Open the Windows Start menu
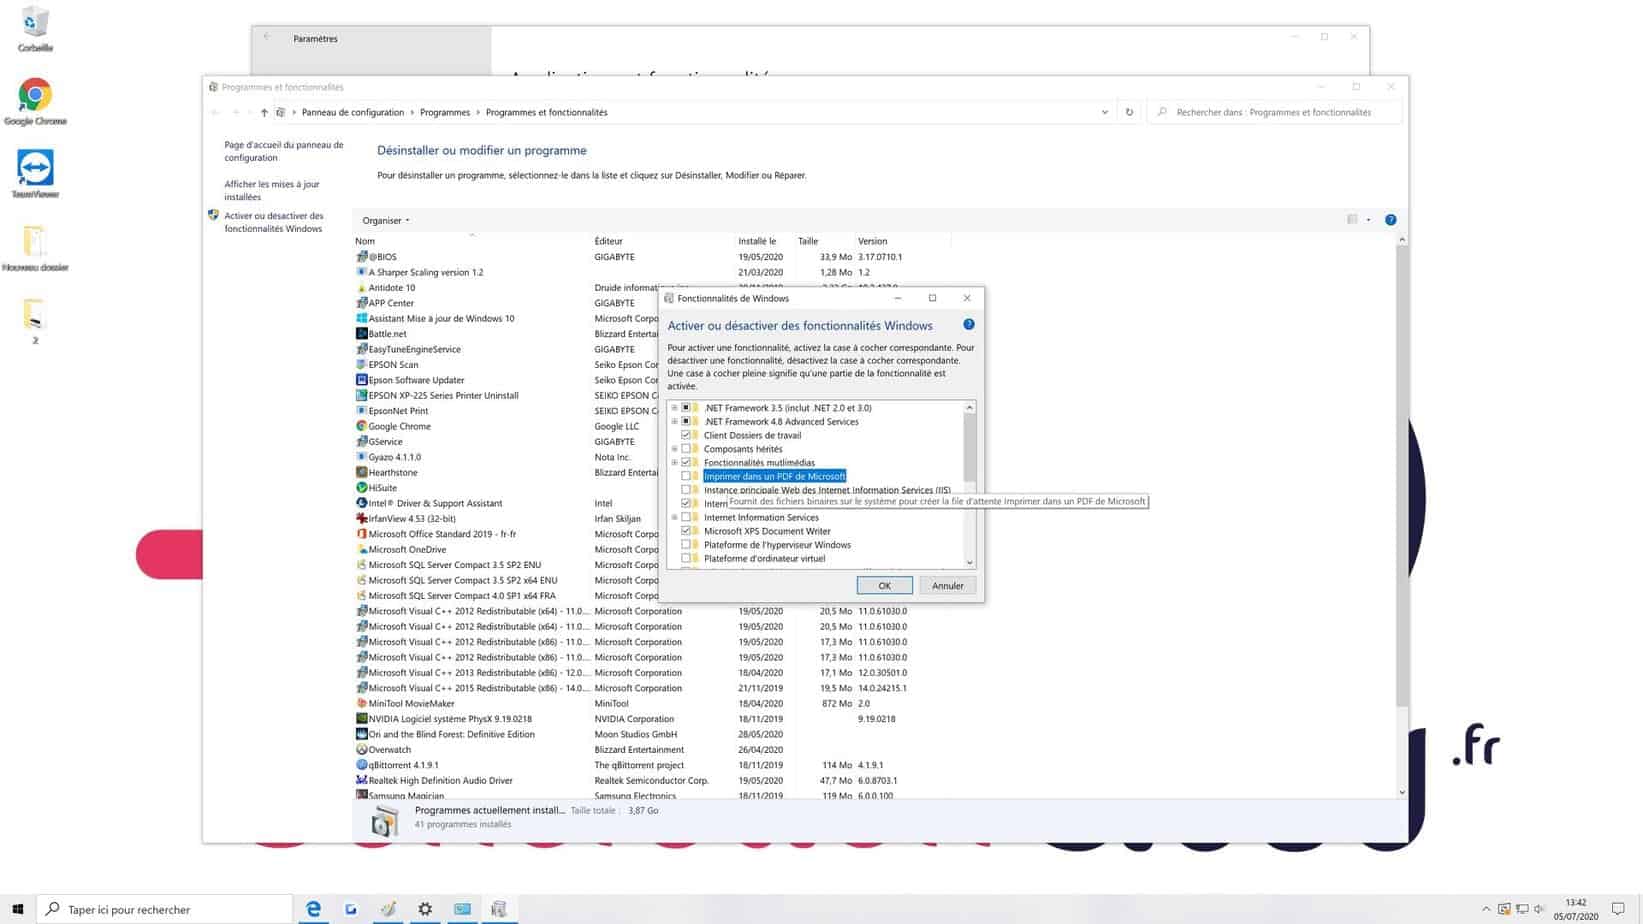Viewport: 1643px width, 924px height. (18, 909)
